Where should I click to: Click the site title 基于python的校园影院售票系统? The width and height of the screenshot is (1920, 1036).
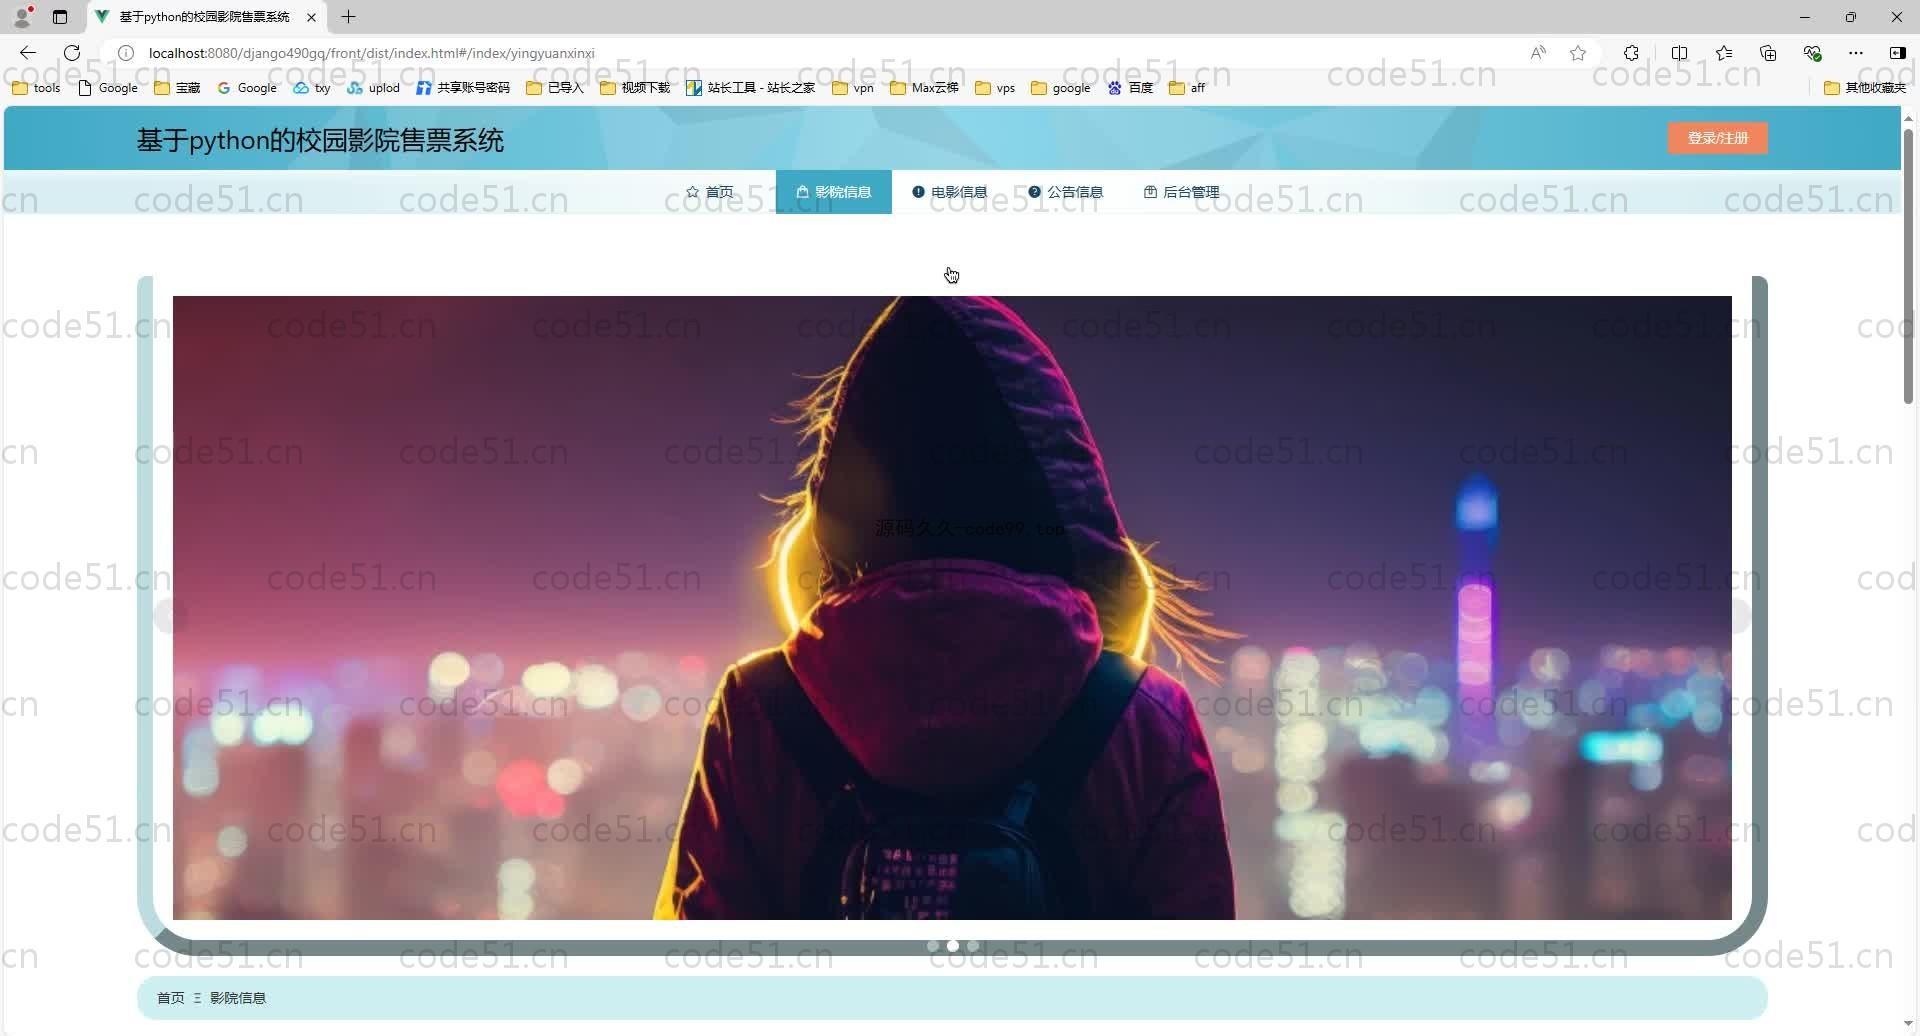320,140
